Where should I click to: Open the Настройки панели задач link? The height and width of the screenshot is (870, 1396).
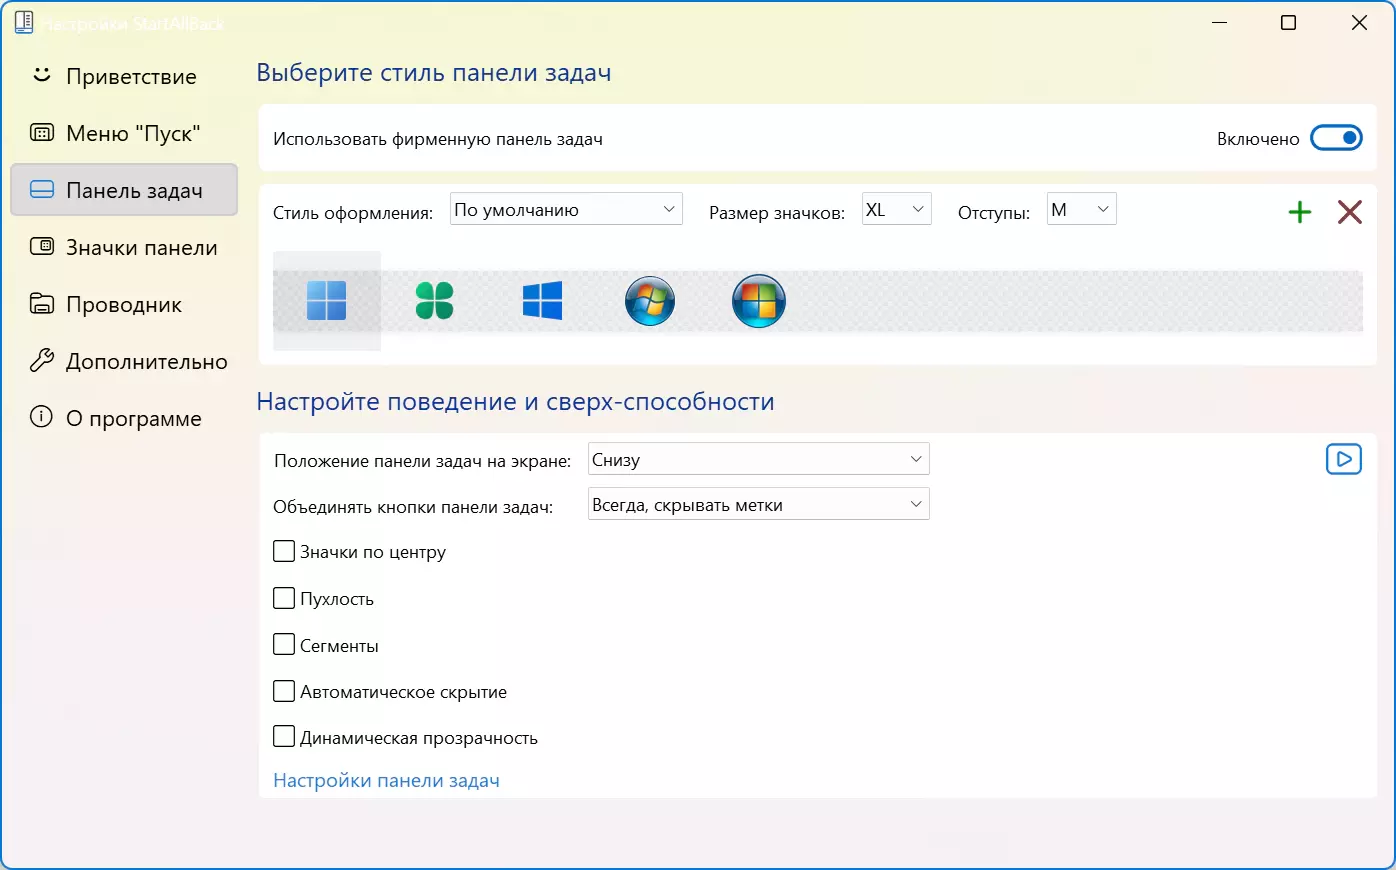tap(386, 780)
